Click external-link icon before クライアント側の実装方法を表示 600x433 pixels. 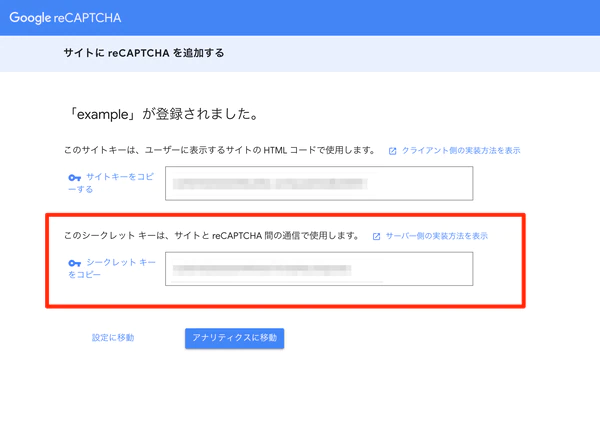click(393, 151)
